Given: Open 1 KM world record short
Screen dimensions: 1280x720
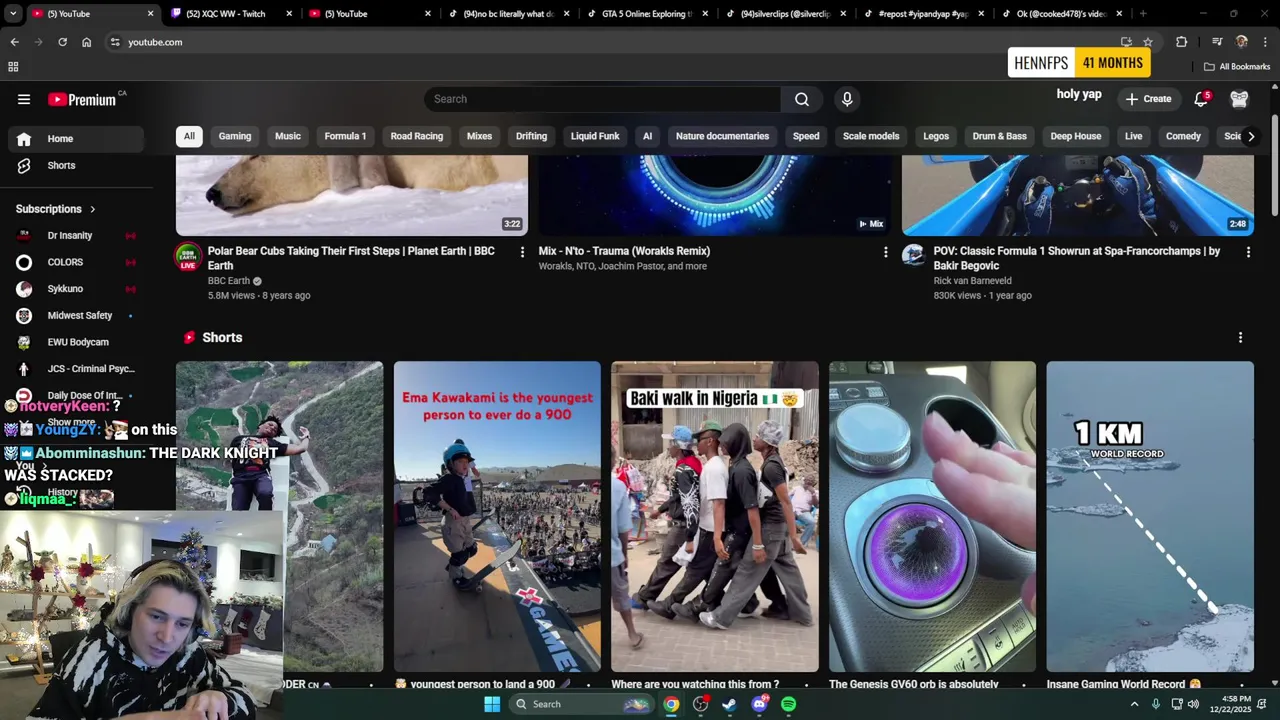Looking at the screenshot, I should click(x=1150, y=517).
